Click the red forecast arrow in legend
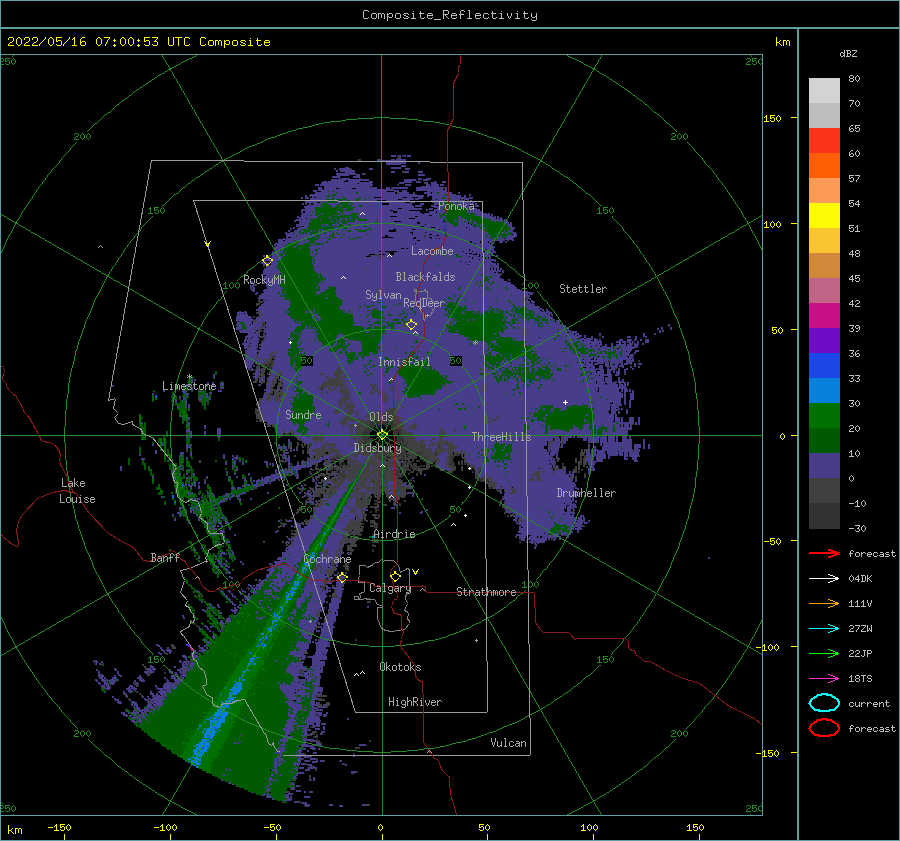 824,553
